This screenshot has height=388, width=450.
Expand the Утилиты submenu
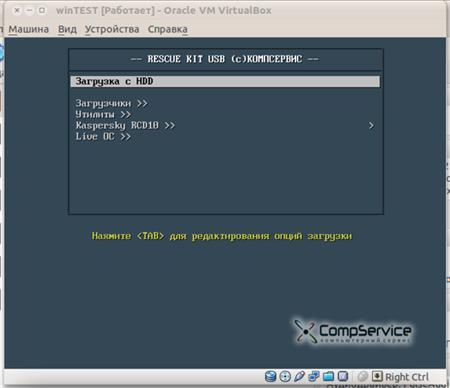[x=103, y=114]
